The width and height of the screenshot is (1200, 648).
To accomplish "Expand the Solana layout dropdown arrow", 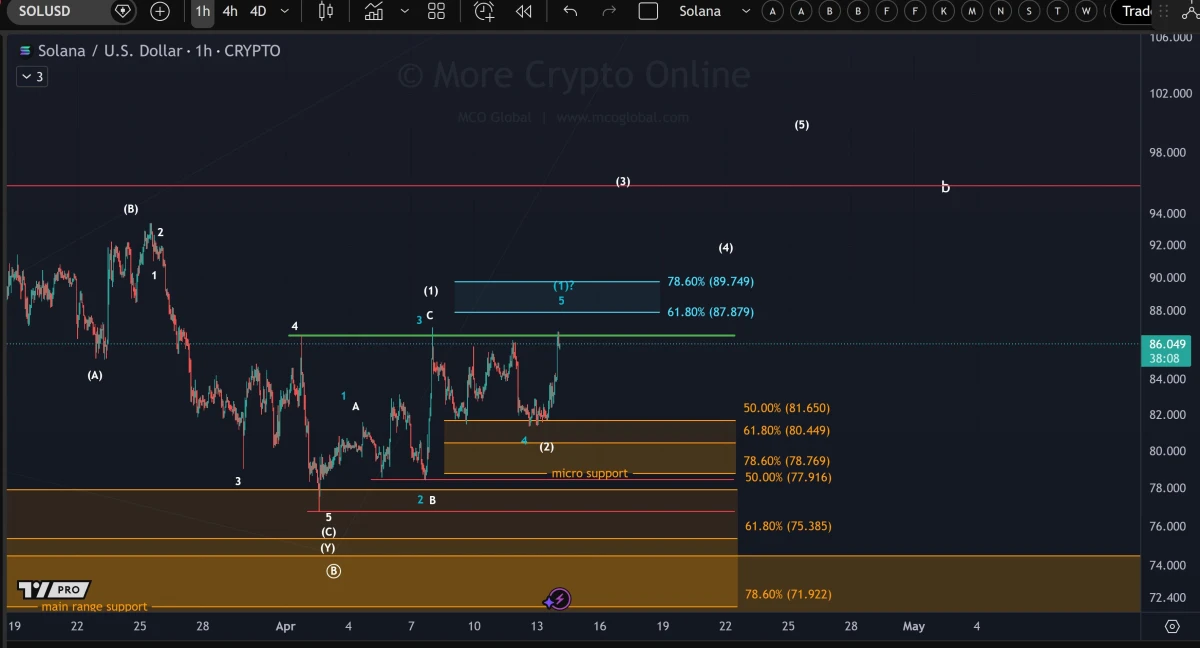I will click(x=745, y=11).
